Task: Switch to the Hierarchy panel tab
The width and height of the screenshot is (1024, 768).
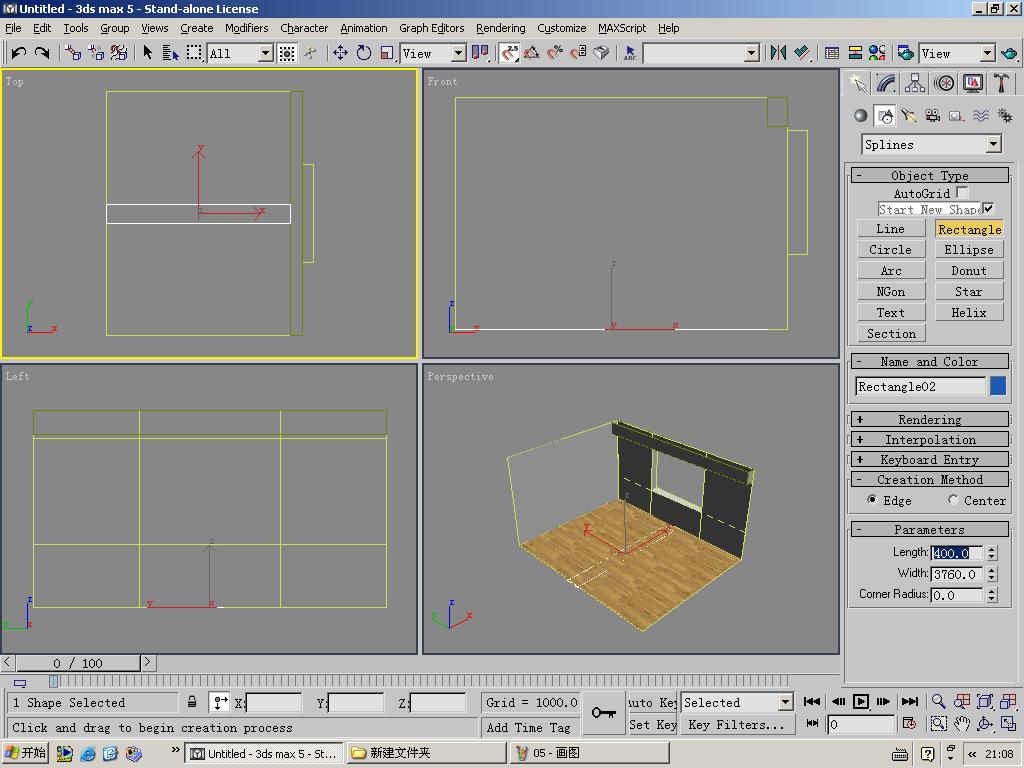Action: click(915, 84)
